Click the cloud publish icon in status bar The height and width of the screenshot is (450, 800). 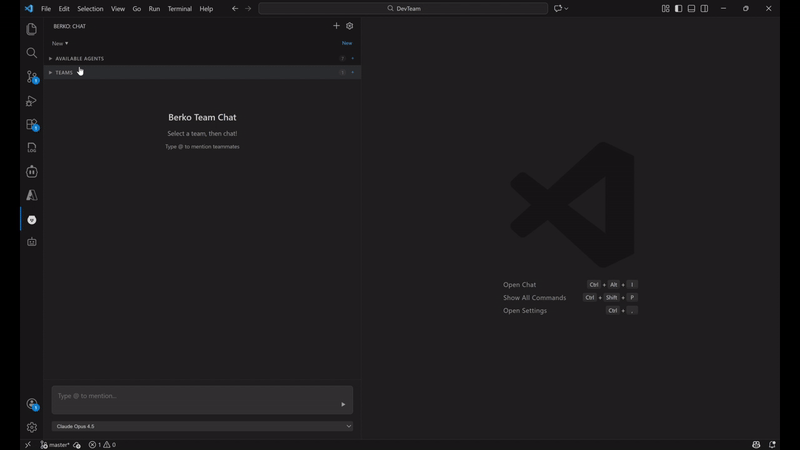pyautogui.click(x=77, y=444)
